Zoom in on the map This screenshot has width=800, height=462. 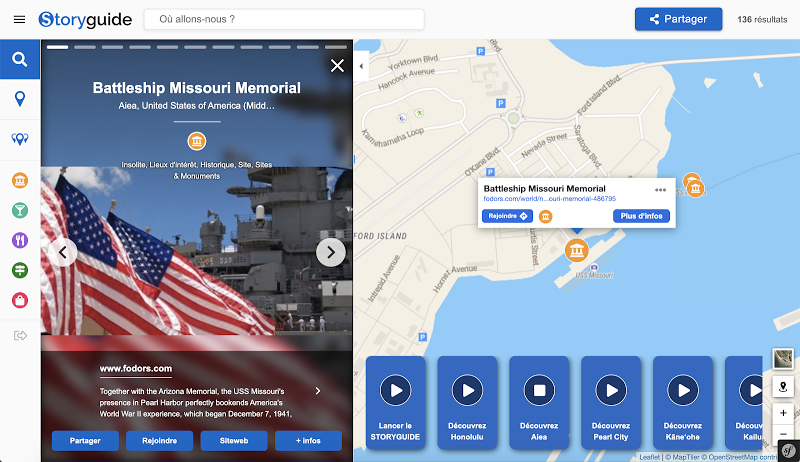click(x=783, y=413)
